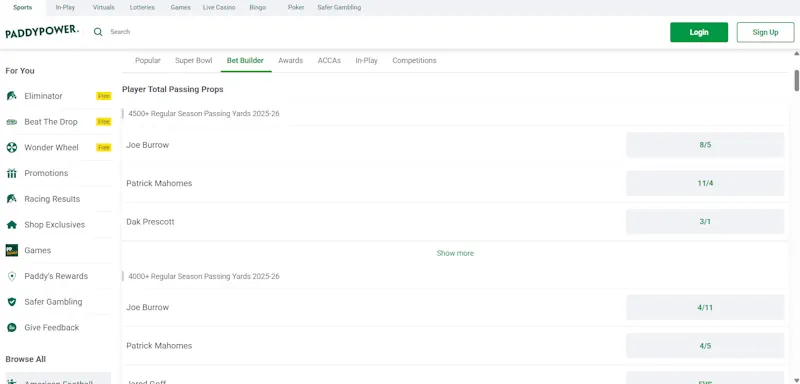Select Patrick Mahomes 4/5 odds
This screenshot has height=384, width=800.
pyautogui.click(x=705, y=346)
